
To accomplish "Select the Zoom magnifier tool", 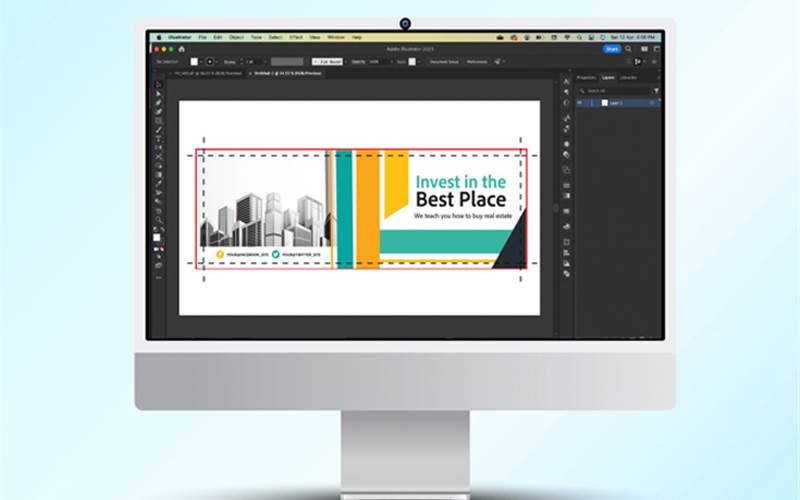I will coord(159,220).
